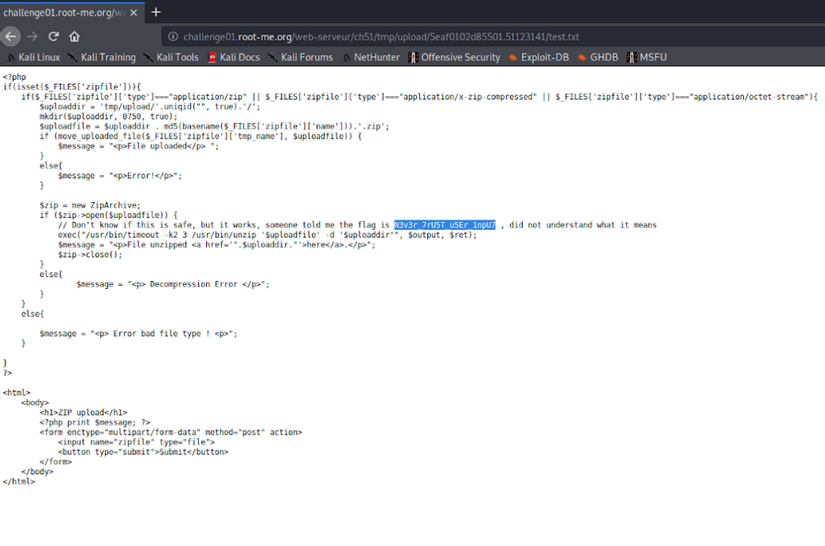Close the challenge01.root-me.org tab
The width and height of the screenshot is (825, 546).
click(134, 13)
